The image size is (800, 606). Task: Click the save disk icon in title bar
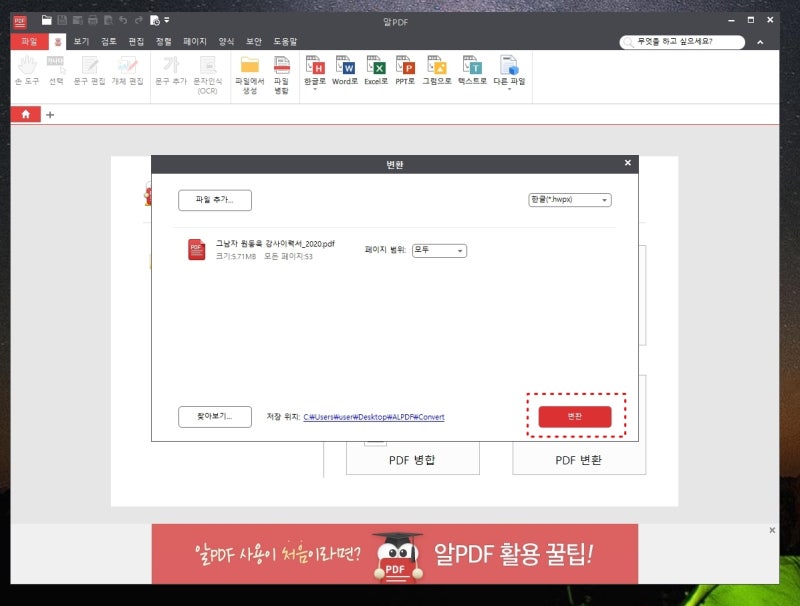(62, 20)
